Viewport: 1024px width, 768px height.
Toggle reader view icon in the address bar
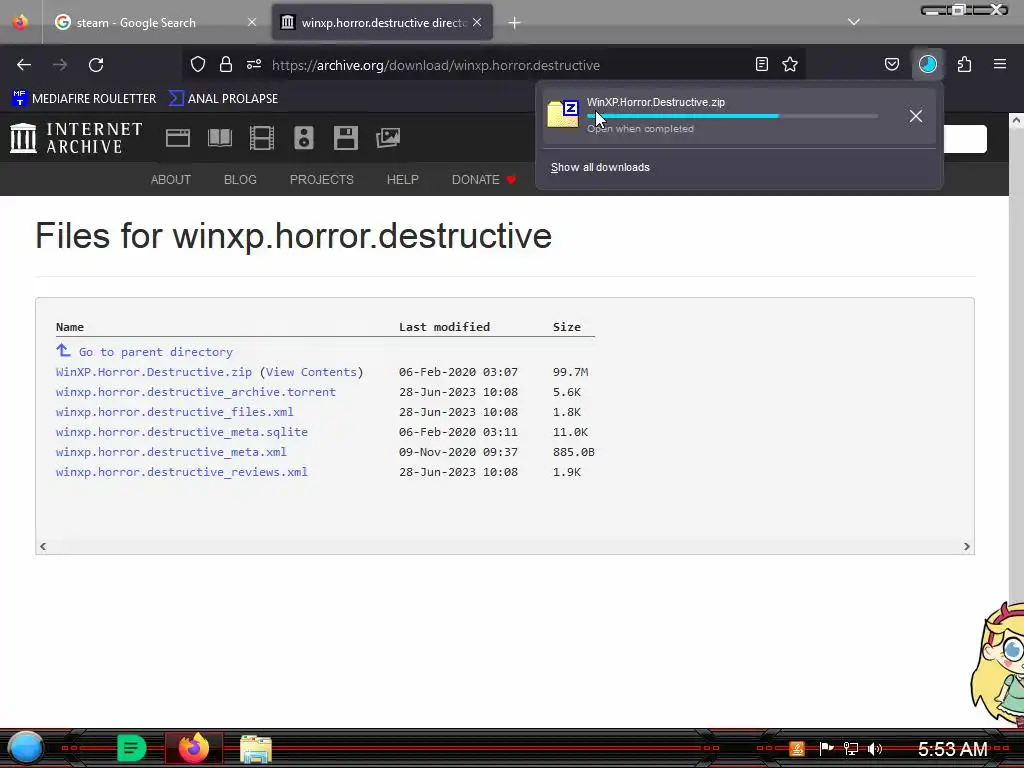761,64
